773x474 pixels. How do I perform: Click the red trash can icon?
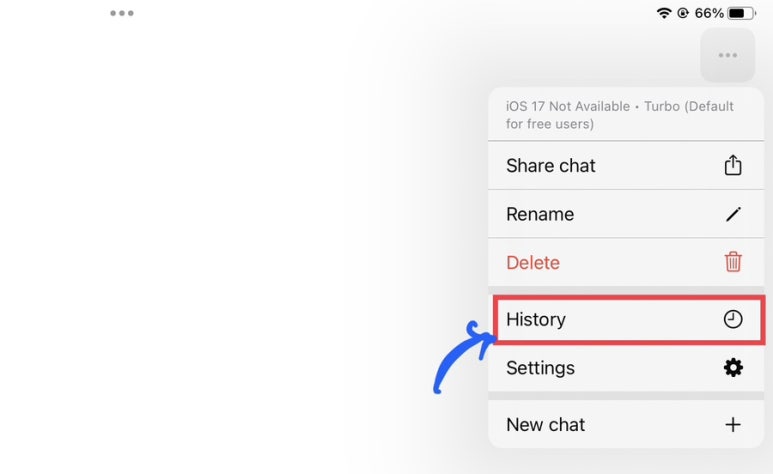pos(733,261)
